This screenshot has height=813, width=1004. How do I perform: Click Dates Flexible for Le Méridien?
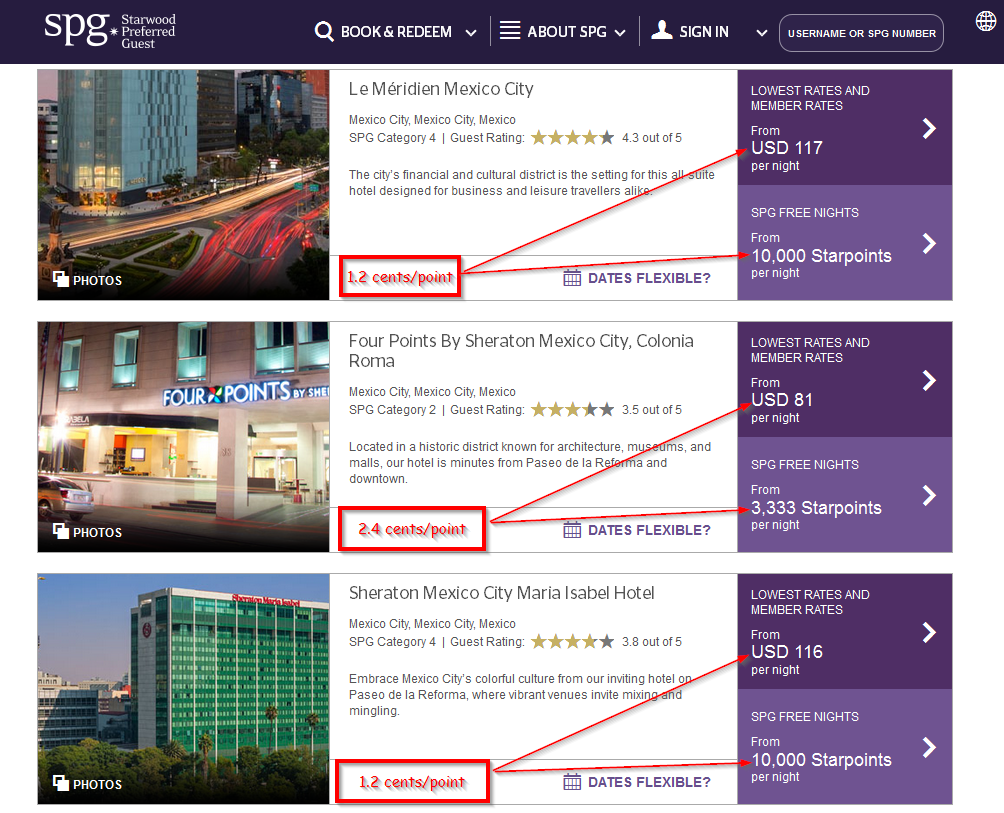click(649, 278)
